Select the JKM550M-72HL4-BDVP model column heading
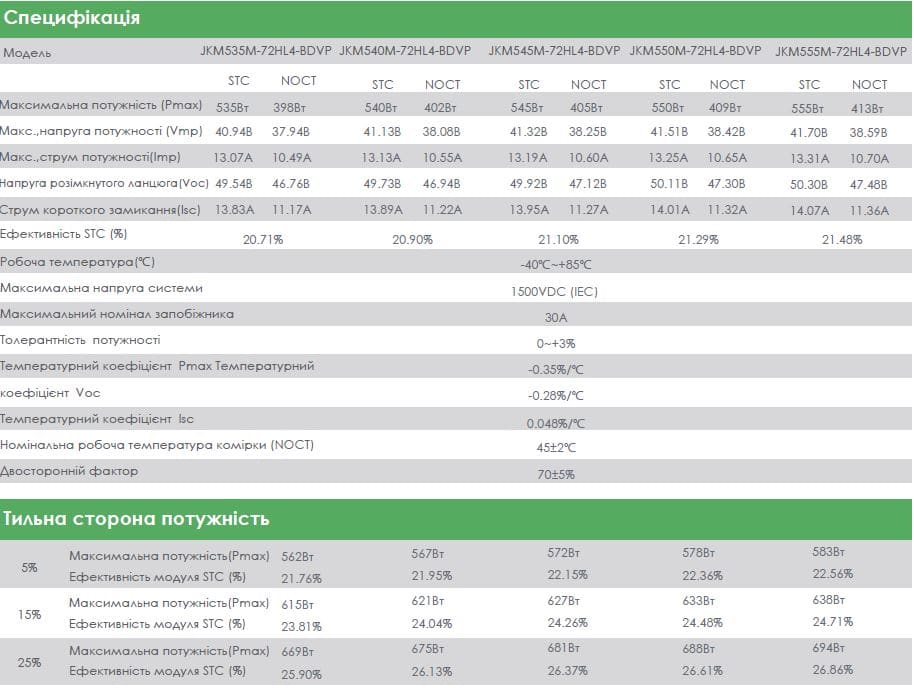The height and width of the screenshot is (691, 914). pyautogui.click(x=695, y=51)
